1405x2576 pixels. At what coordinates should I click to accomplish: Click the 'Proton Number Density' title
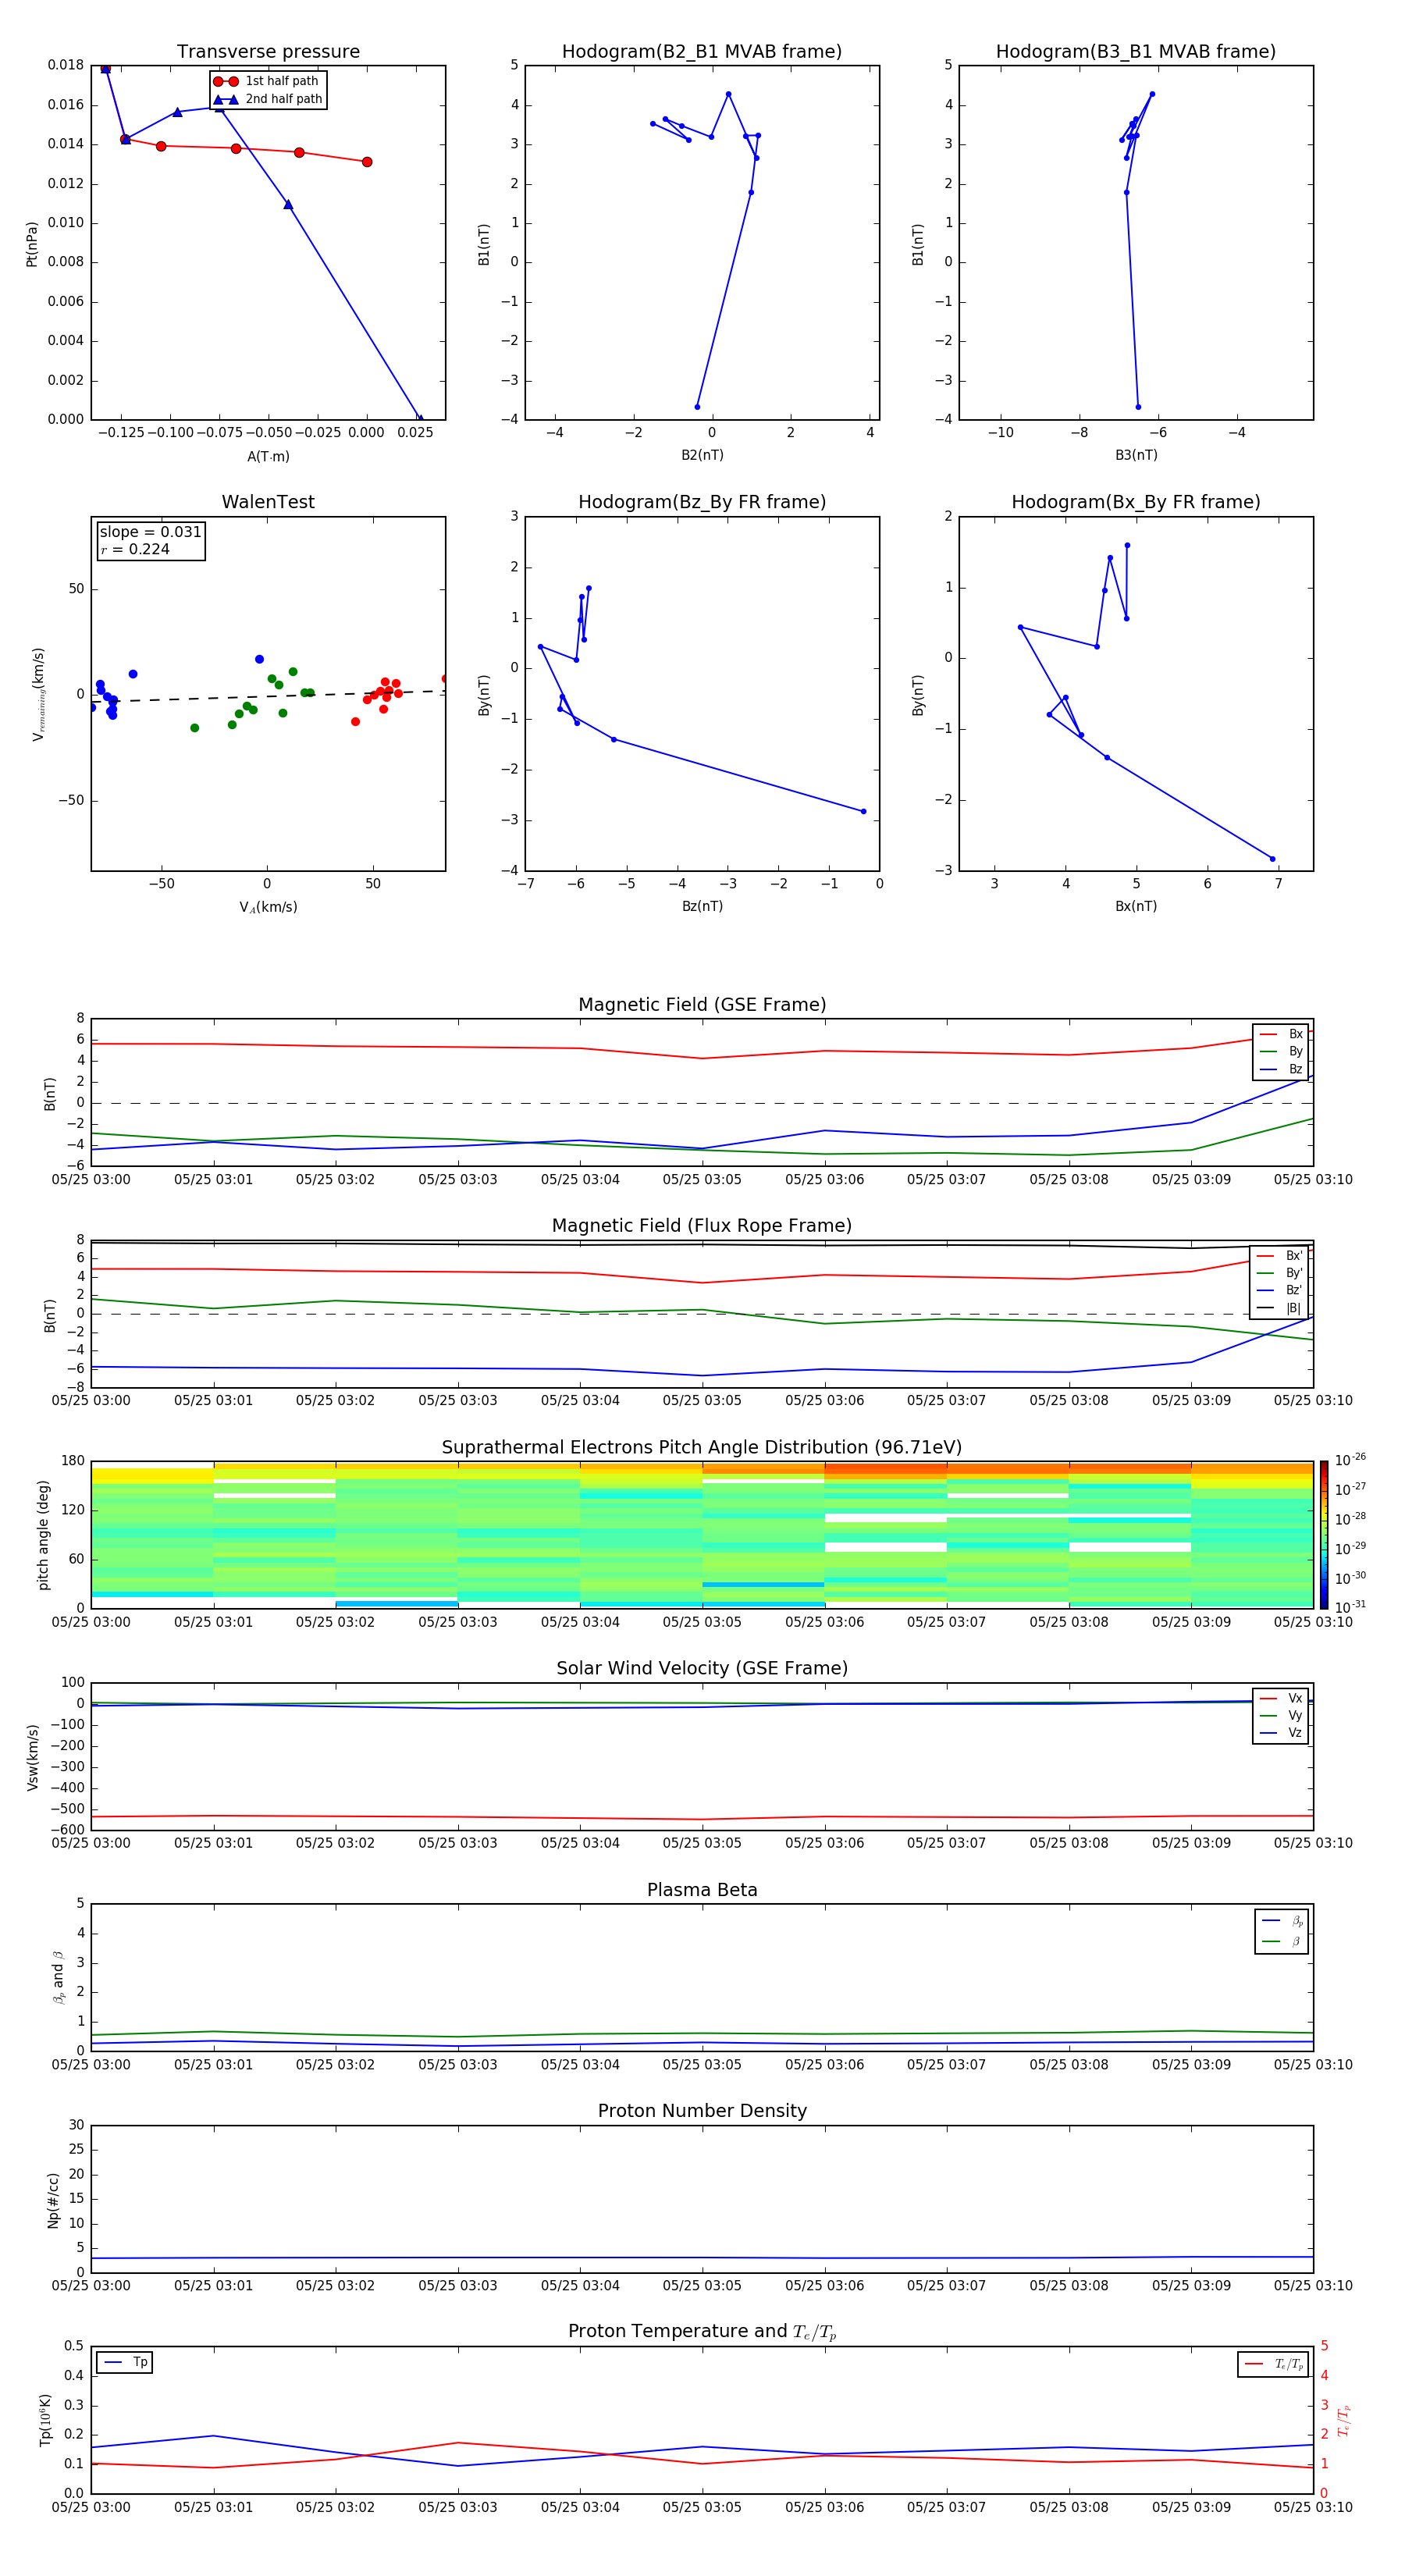point(702,2111)
